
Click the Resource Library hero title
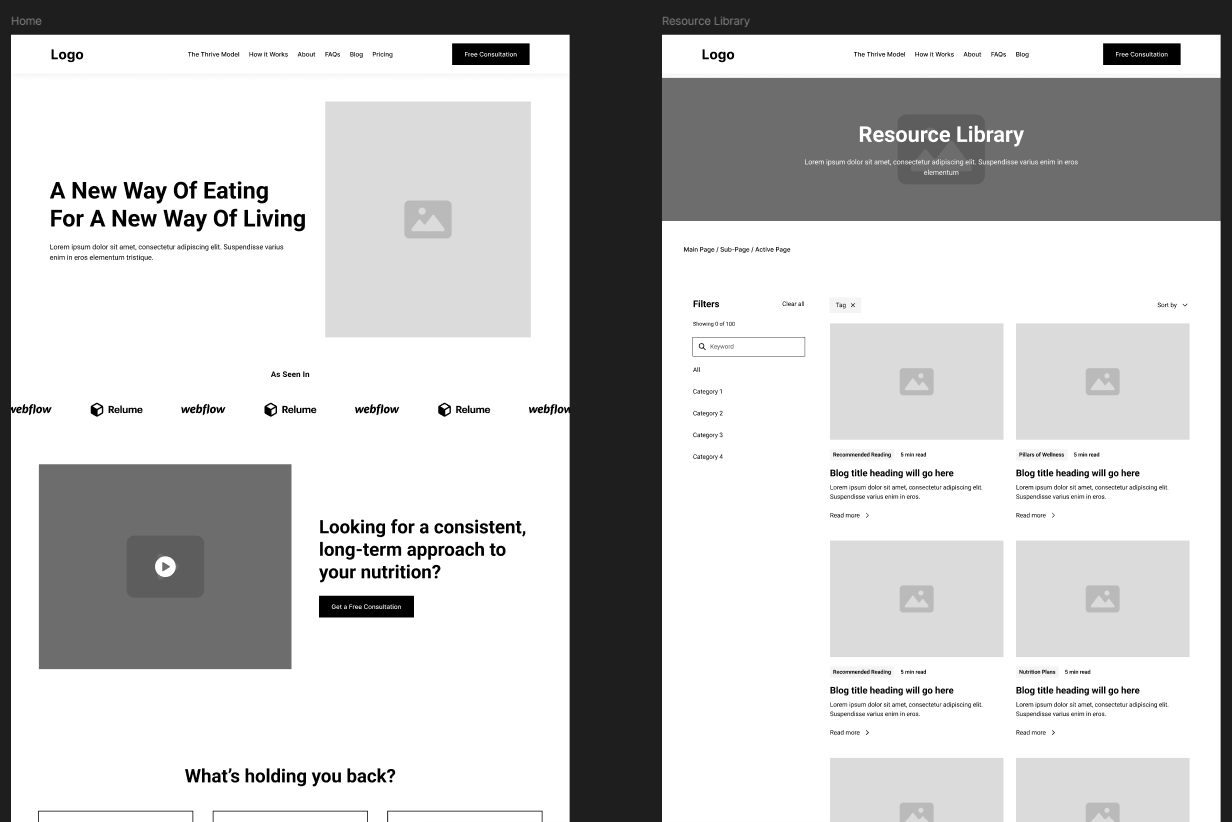point(941,134)
